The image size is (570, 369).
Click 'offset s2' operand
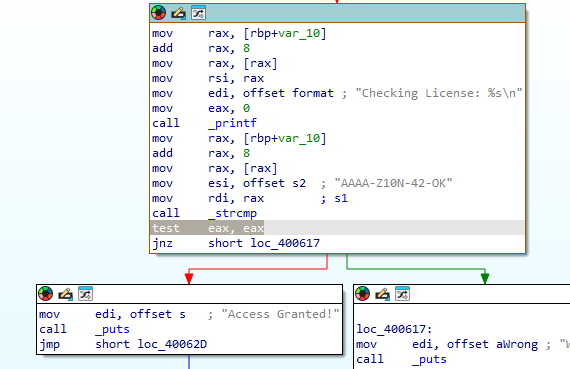[274, 183]
